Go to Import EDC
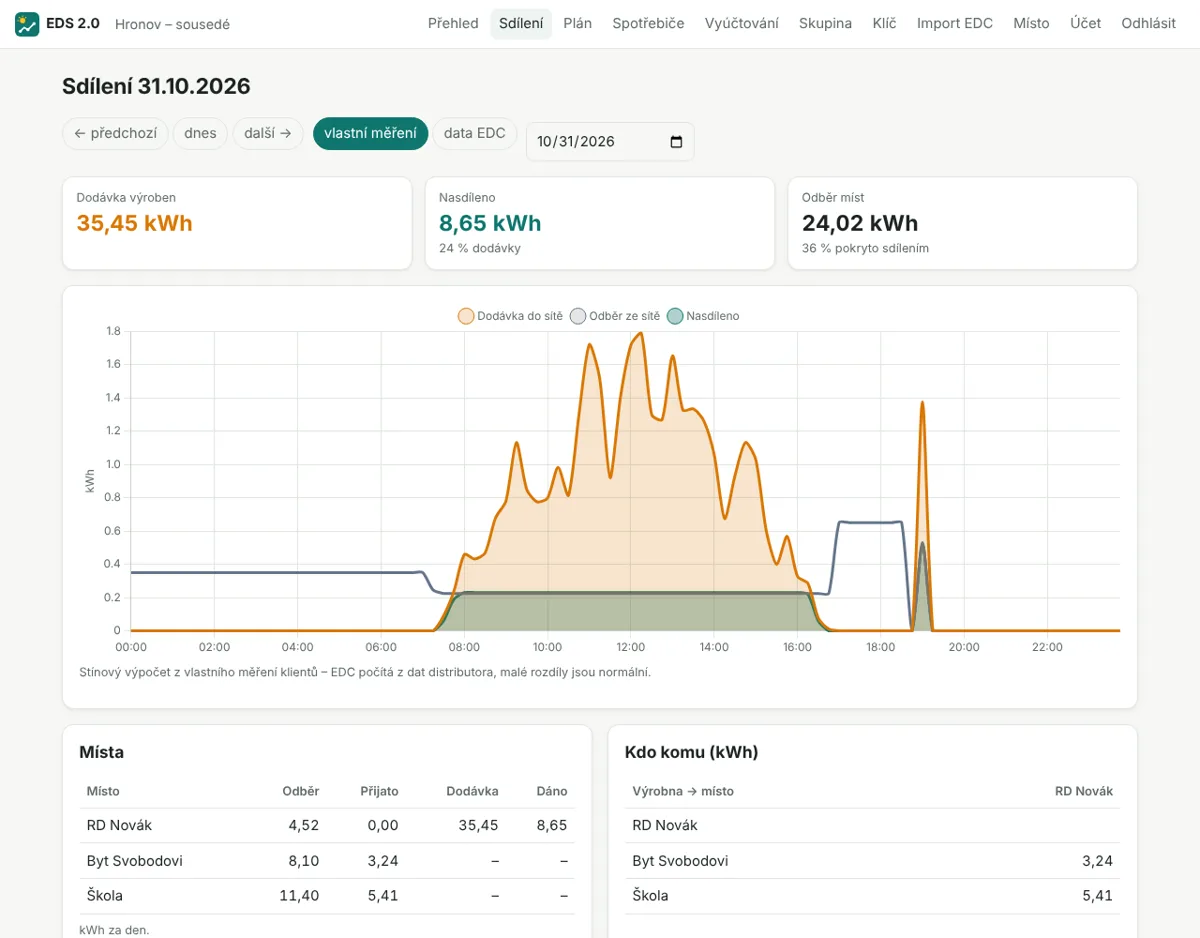The width and height of the screenshot is (1200, 938). pyautogui.click(x=955, y=23)
